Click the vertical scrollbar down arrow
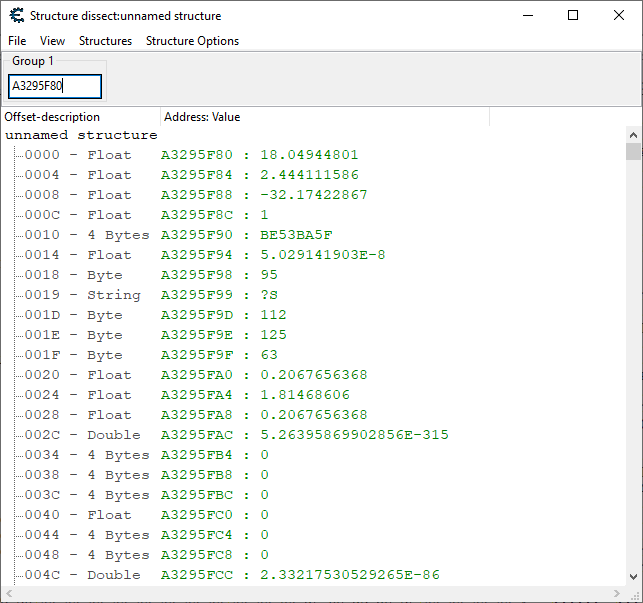The width and height of the screenshot is (643, 603). 633,577
